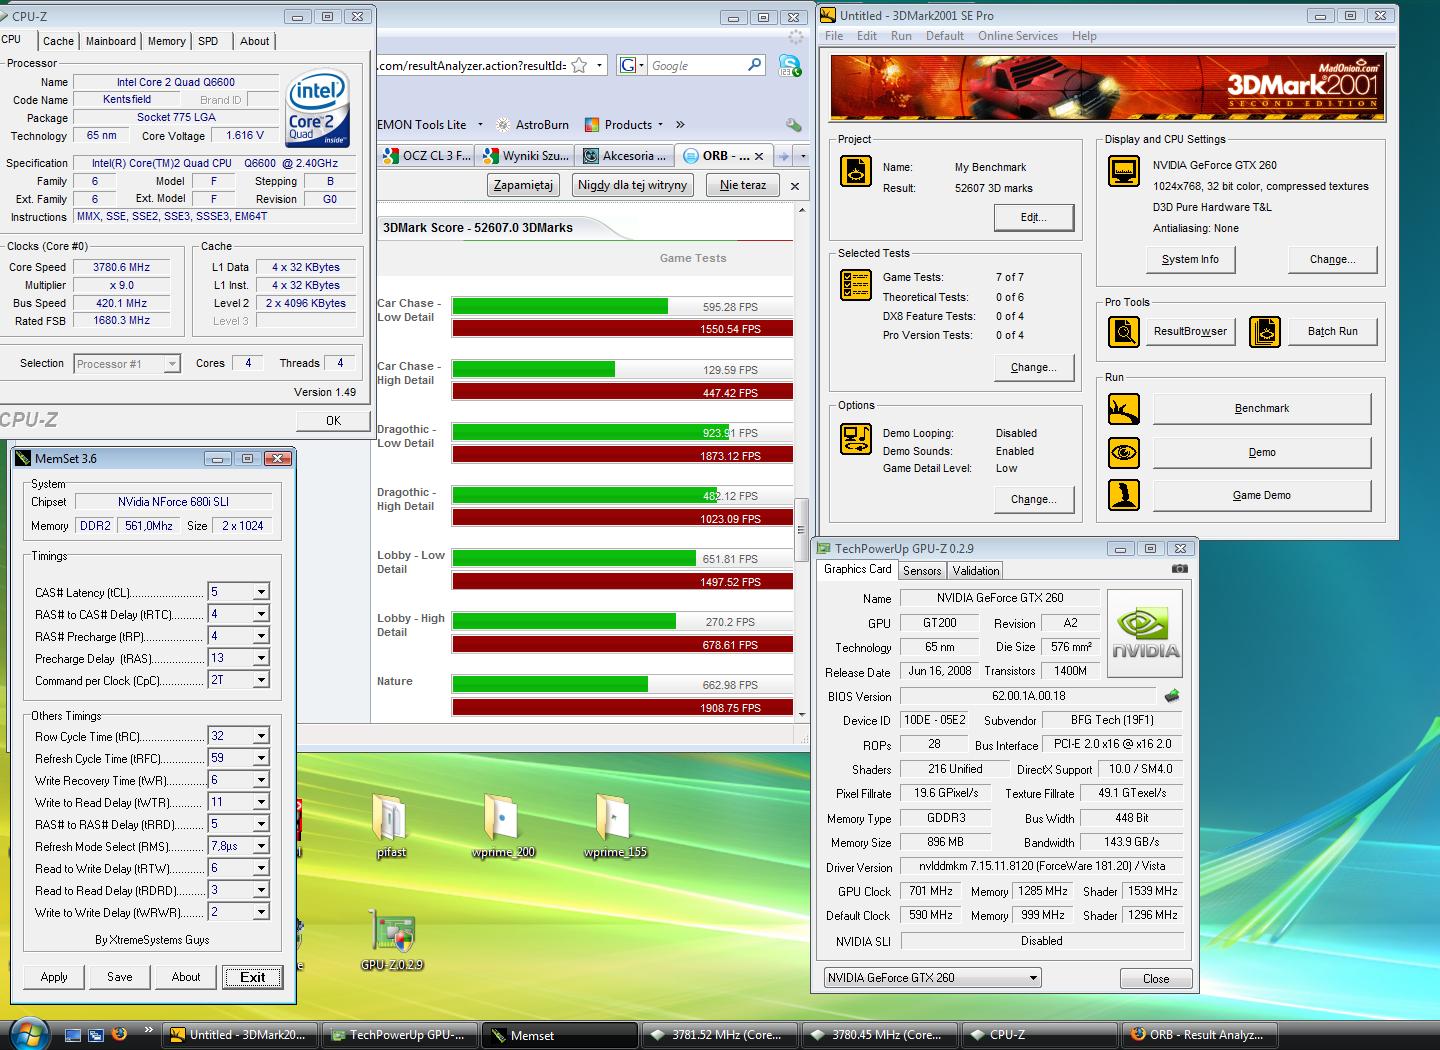The width and height of the screenshot is (1440, 1050).
Task: Click the Google search engine icon
Action: click(x=627, y=65)
